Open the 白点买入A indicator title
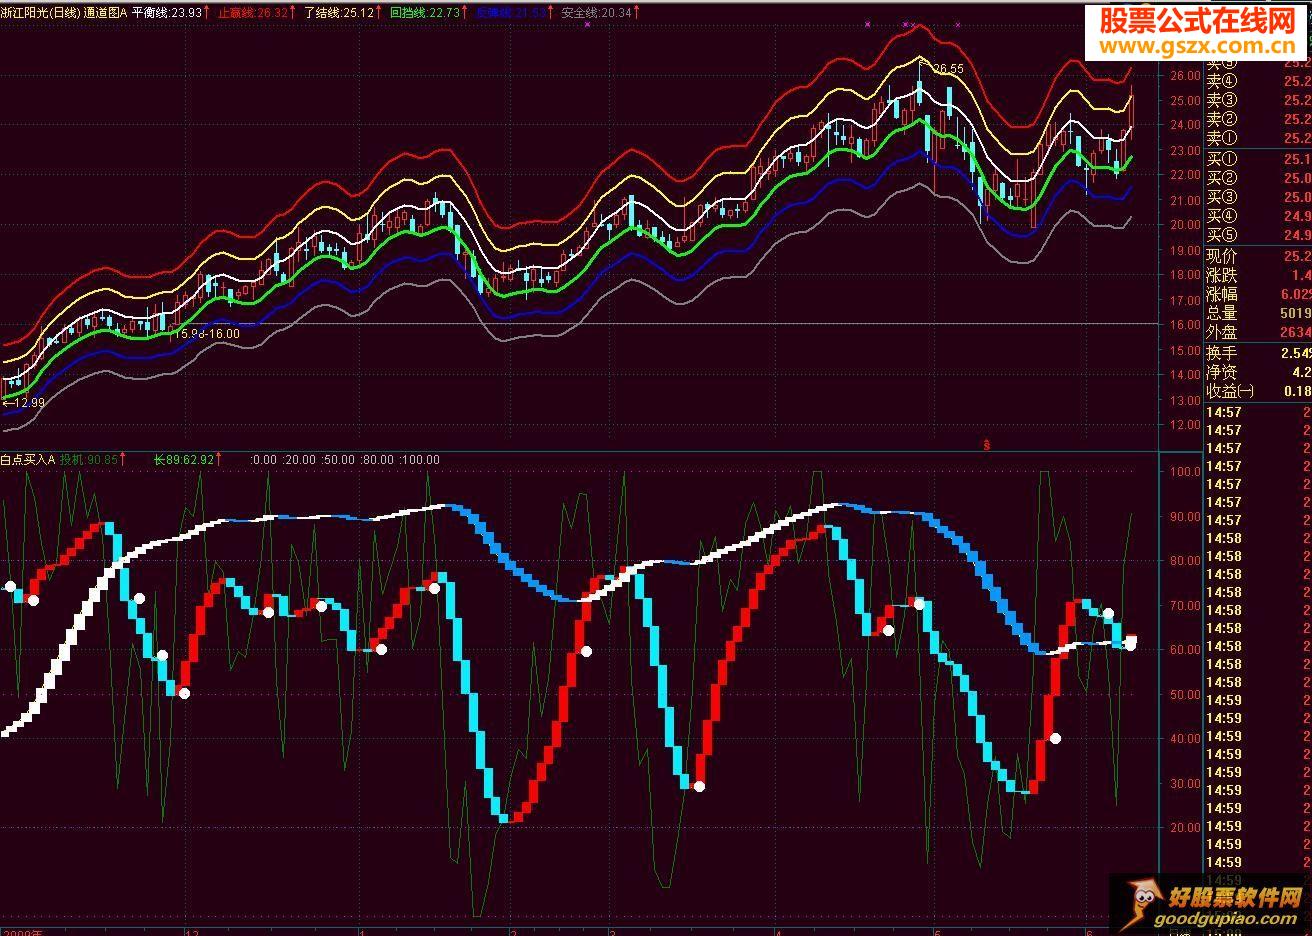The image size is (1312, 936). point(27,459)
